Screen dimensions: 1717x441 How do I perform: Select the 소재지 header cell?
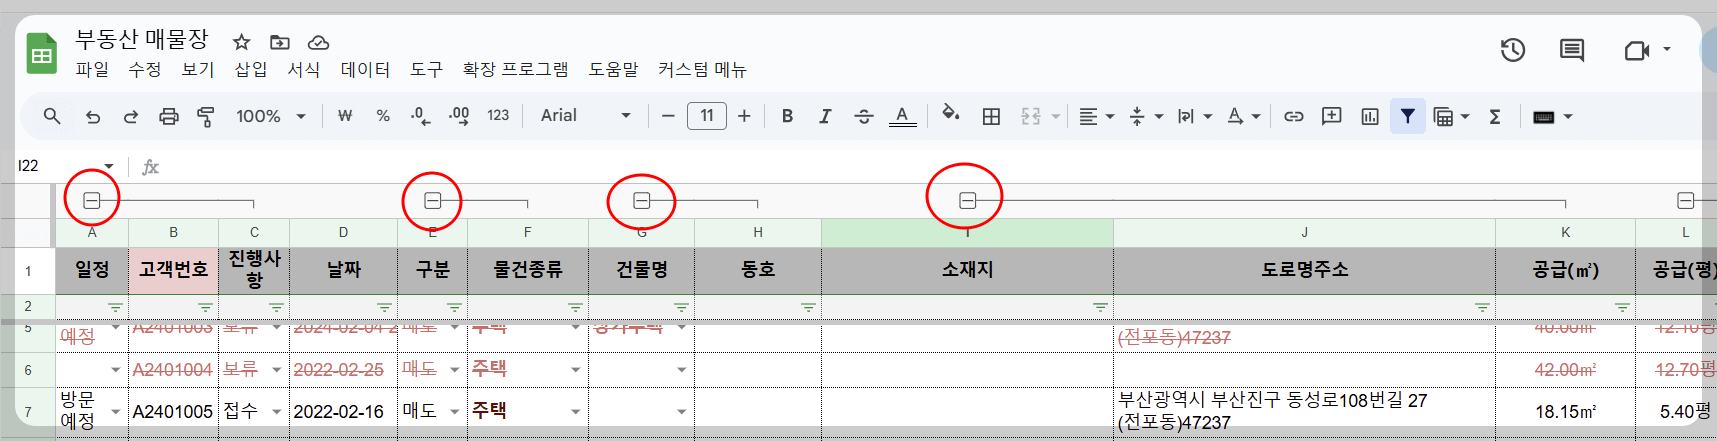coord(967,270)
